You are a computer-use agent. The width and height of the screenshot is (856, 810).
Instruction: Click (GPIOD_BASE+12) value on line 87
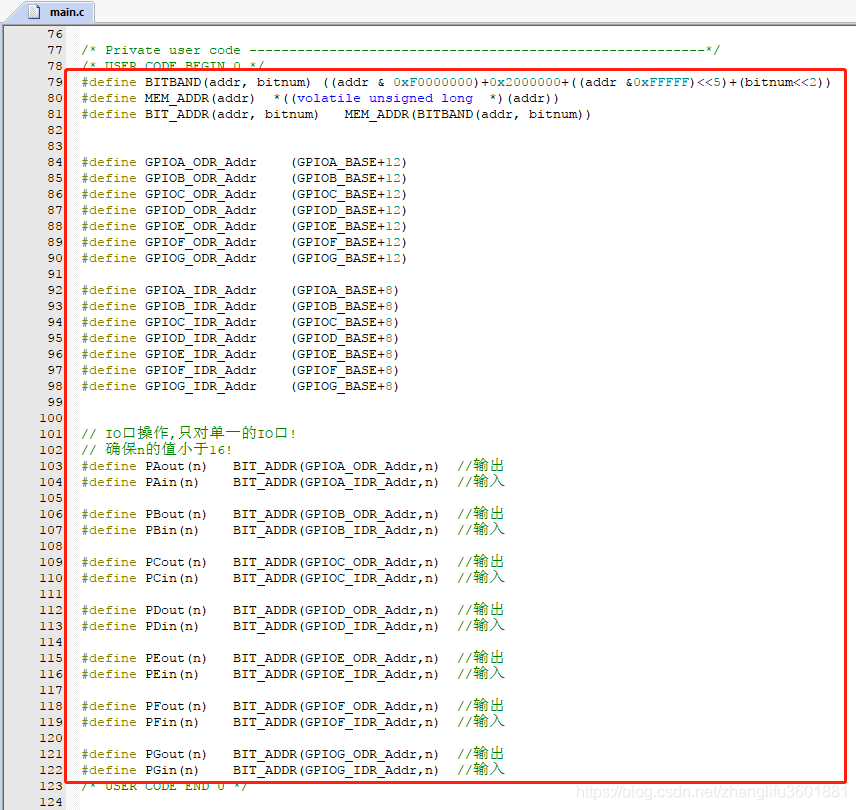349,210
